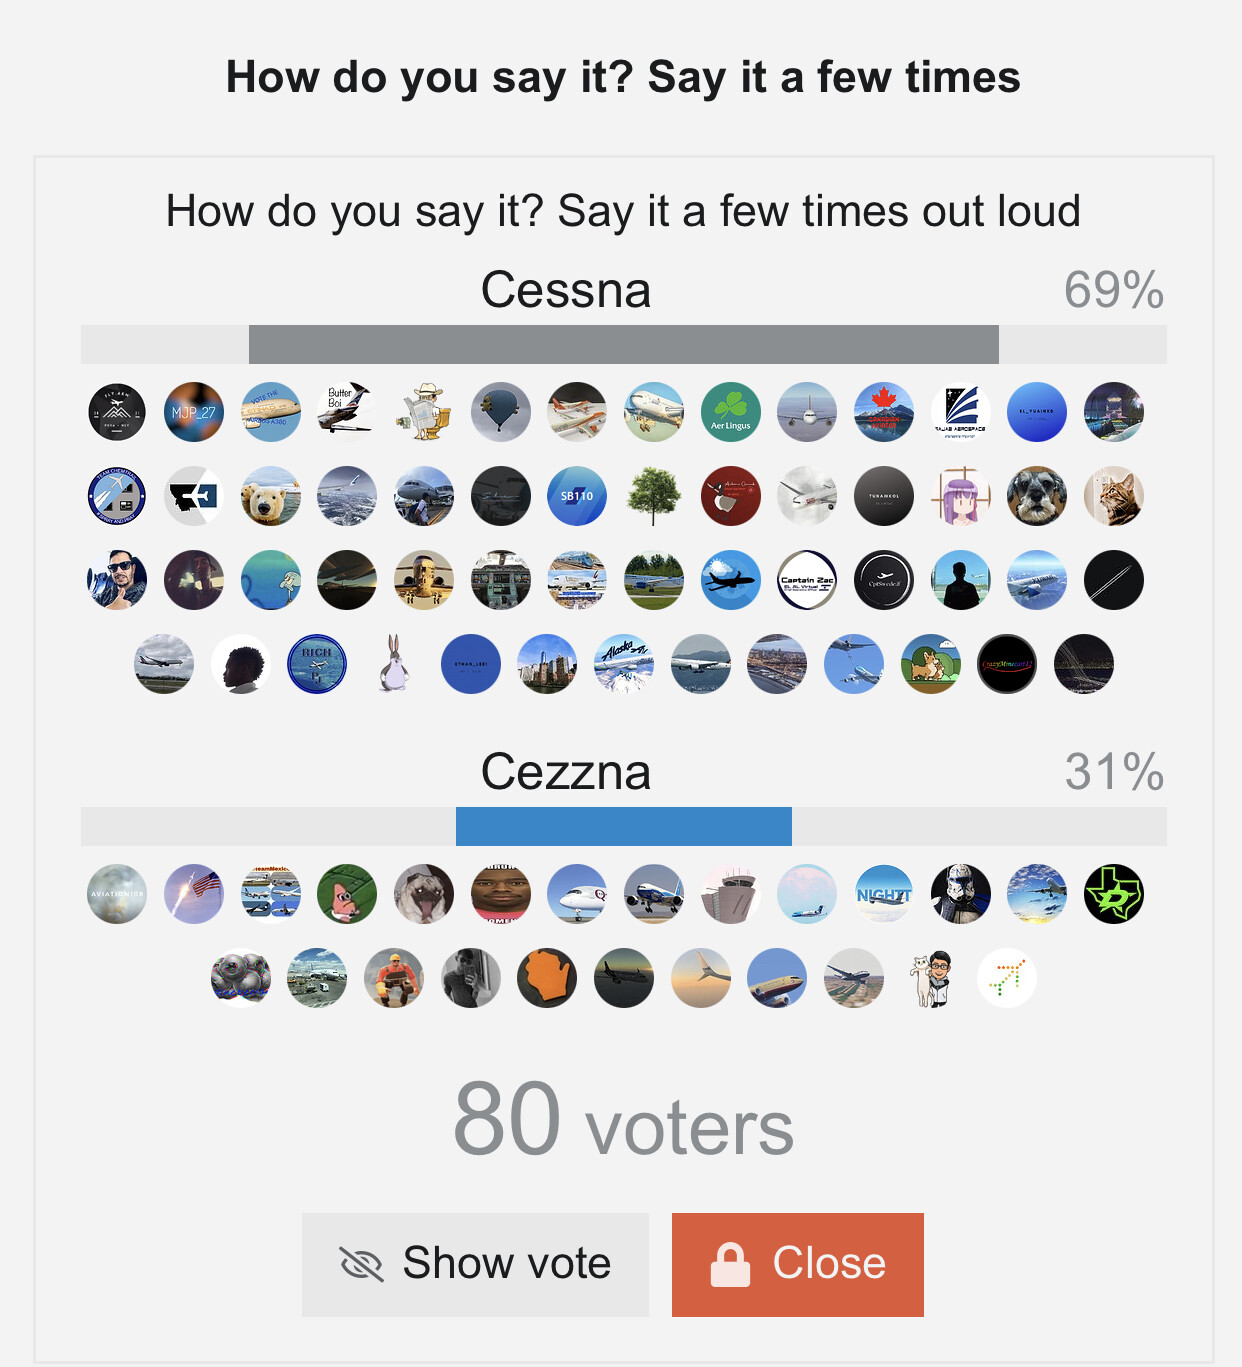Close the poll with the Close button
The width and height of the screenshot is (1242, 1367).
[798, 1264]
